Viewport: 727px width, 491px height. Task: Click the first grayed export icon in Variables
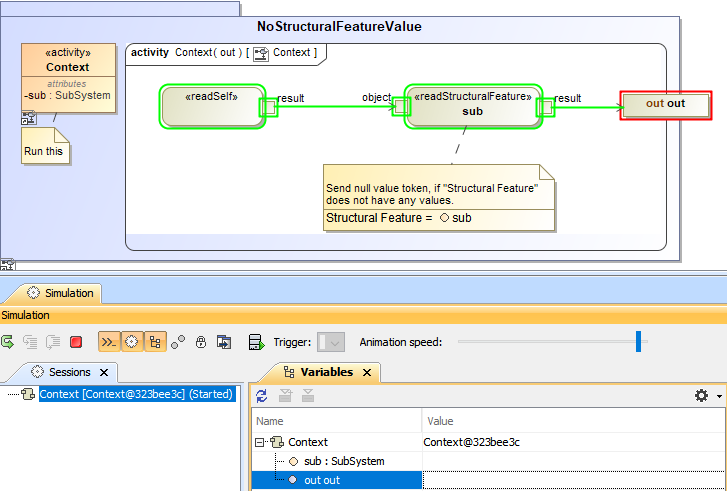pos(285,396)
